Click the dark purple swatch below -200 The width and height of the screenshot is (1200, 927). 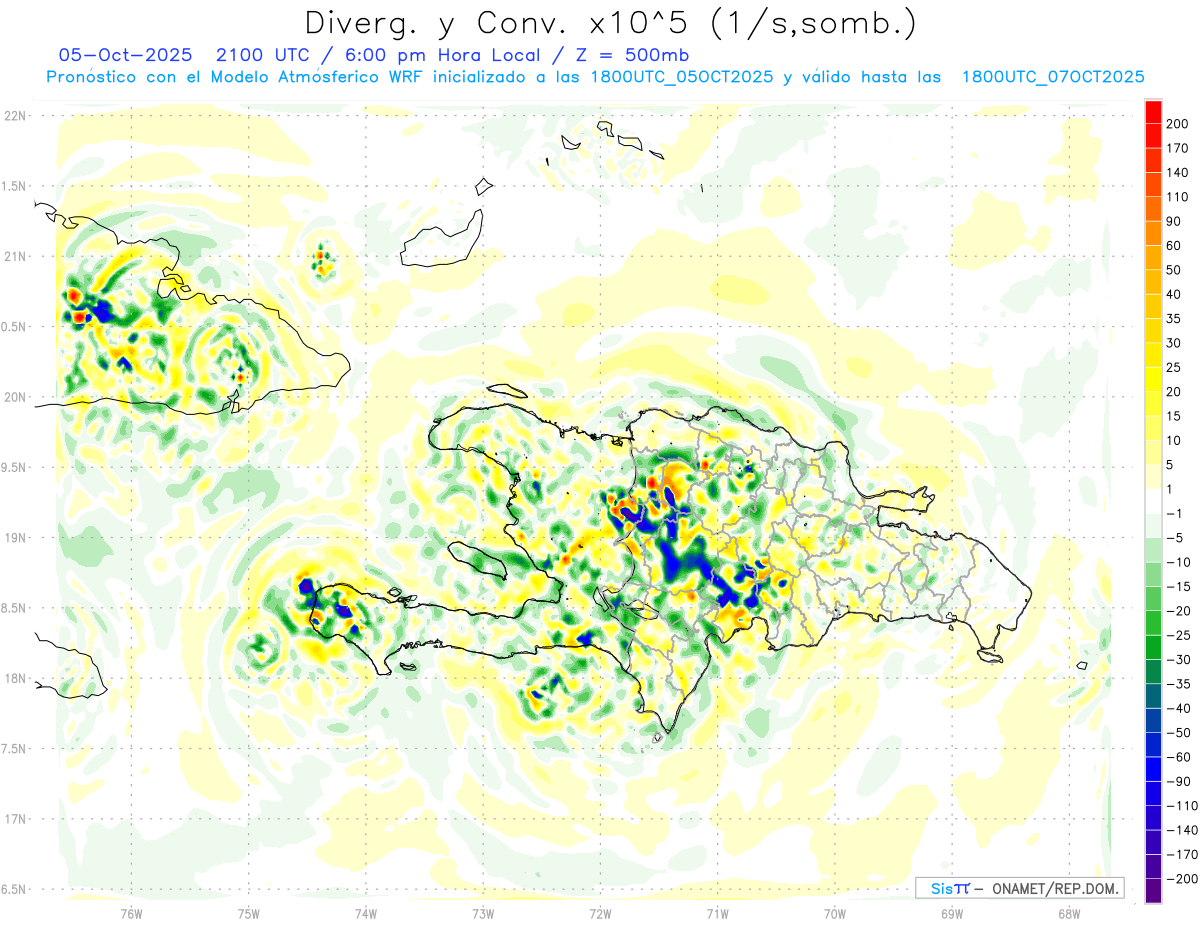(x=1154, y=891)
